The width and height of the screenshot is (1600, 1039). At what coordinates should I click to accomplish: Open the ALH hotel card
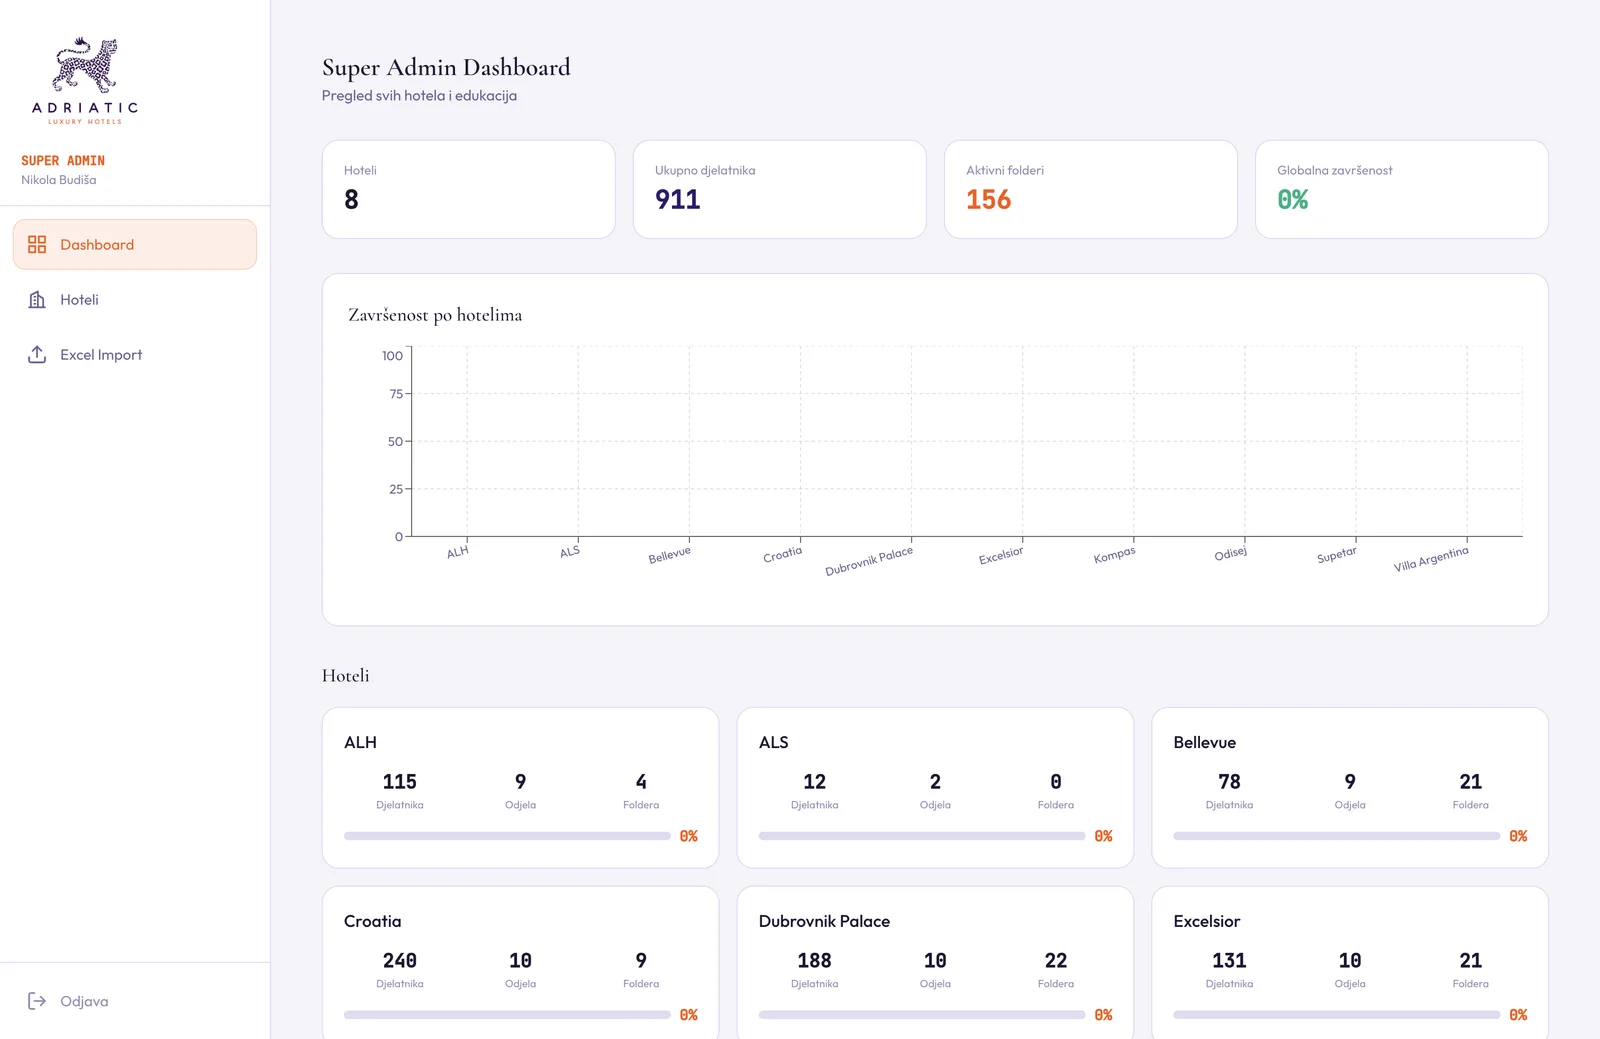click(x=520, y=788)
